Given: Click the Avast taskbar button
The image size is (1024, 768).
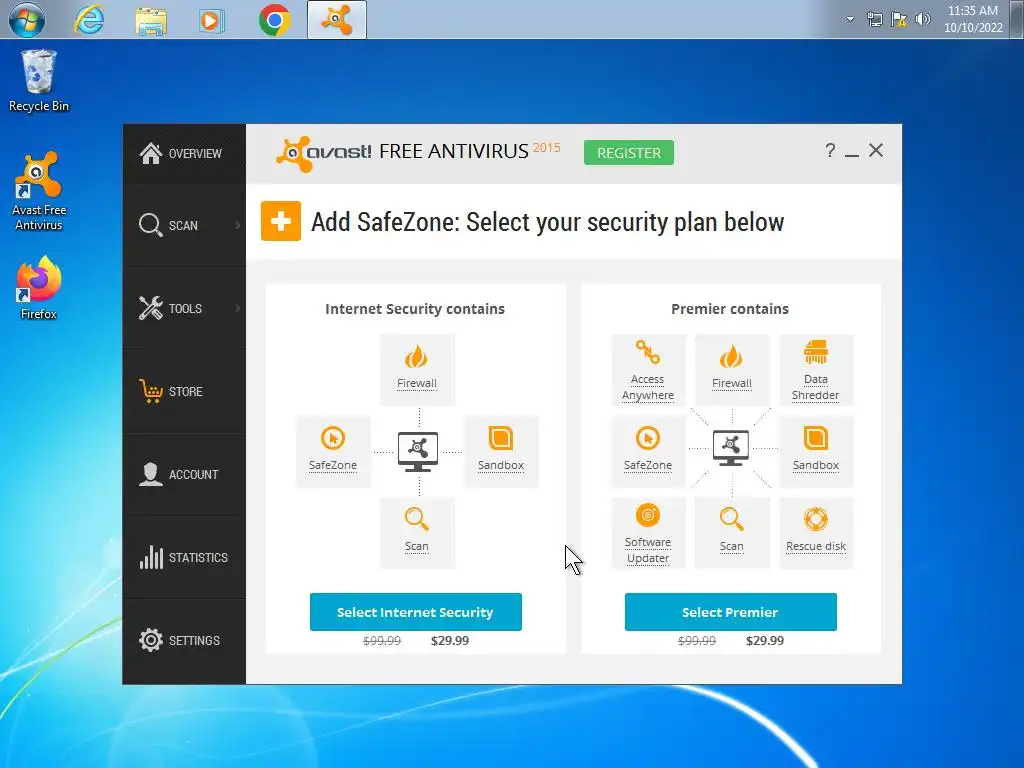Looking at the screenshot, I should [336, 20].
